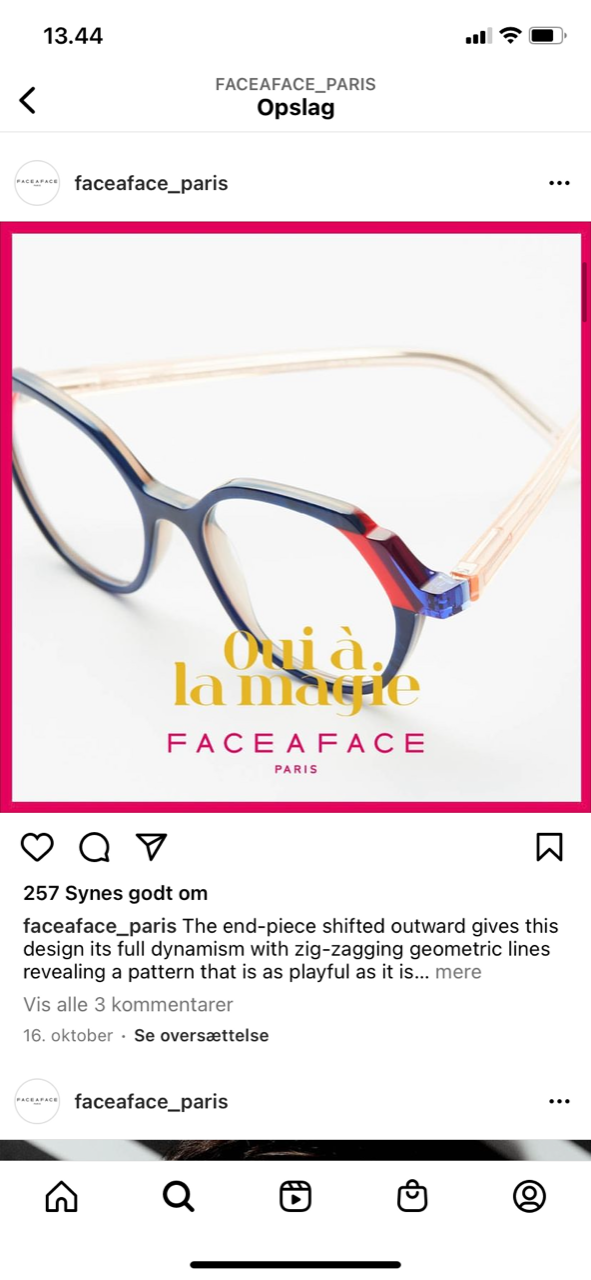Save the post with the bookmark icon
Image resolution: width=591 pixels, height=1280 pixels.
(549, 847)
